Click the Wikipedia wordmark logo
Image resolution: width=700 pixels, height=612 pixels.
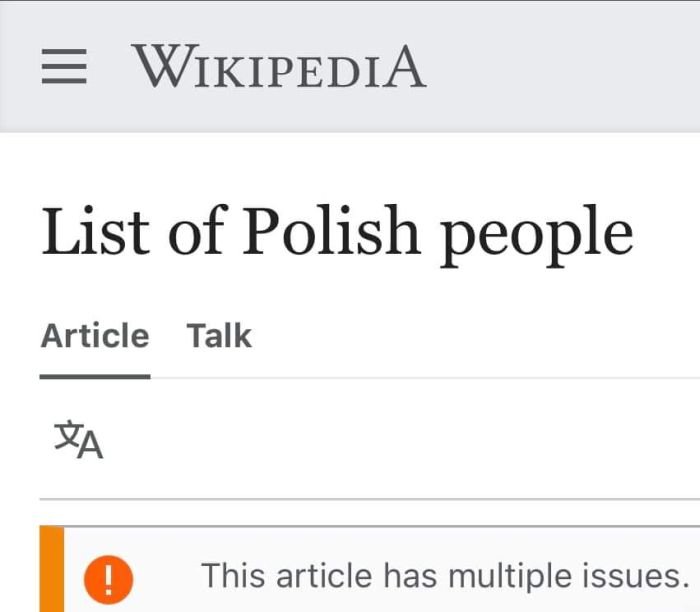[278, 67]
